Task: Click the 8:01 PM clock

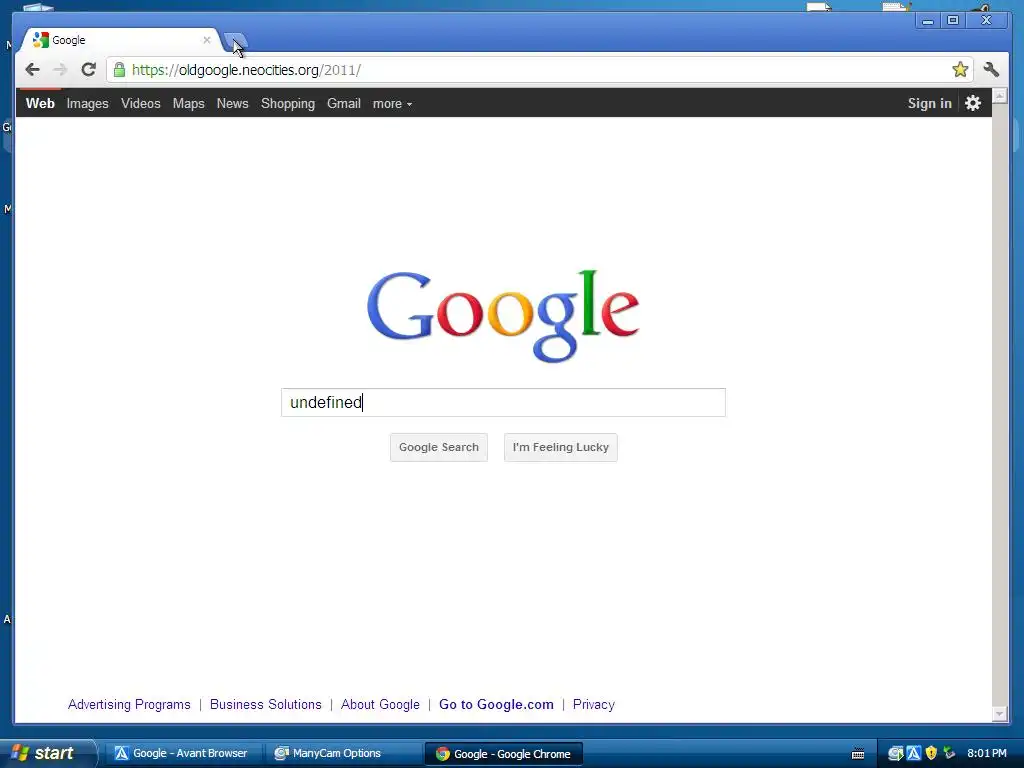Action: pyautogui.click(x=987, y=753)
